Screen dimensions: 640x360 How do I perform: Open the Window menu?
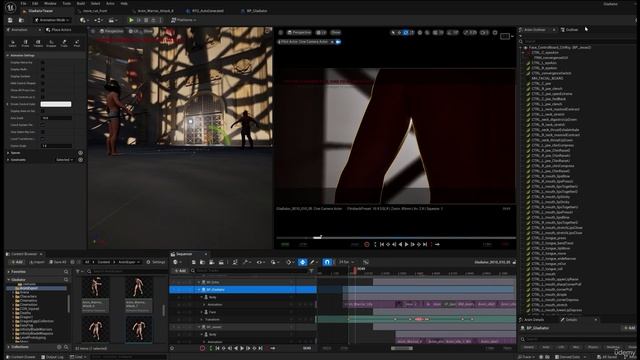(x=50, y=3)
